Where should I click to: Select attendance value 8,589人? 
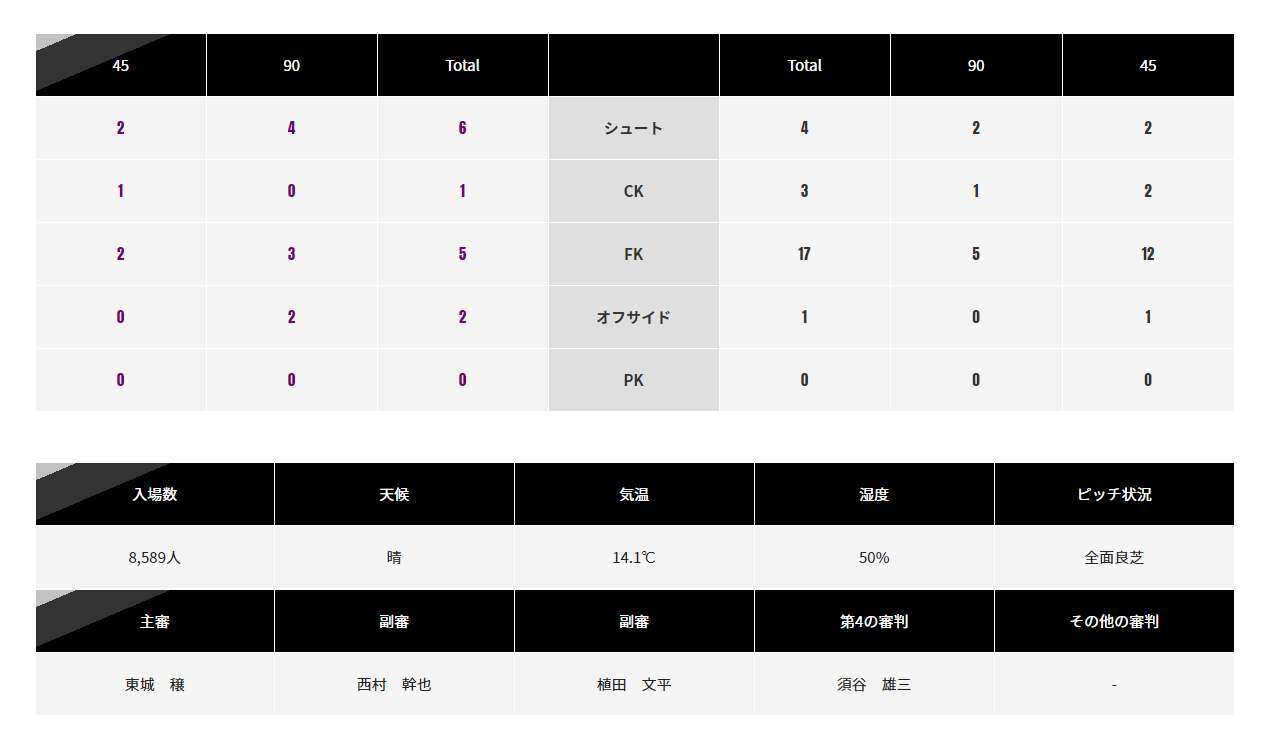point(155,558)
